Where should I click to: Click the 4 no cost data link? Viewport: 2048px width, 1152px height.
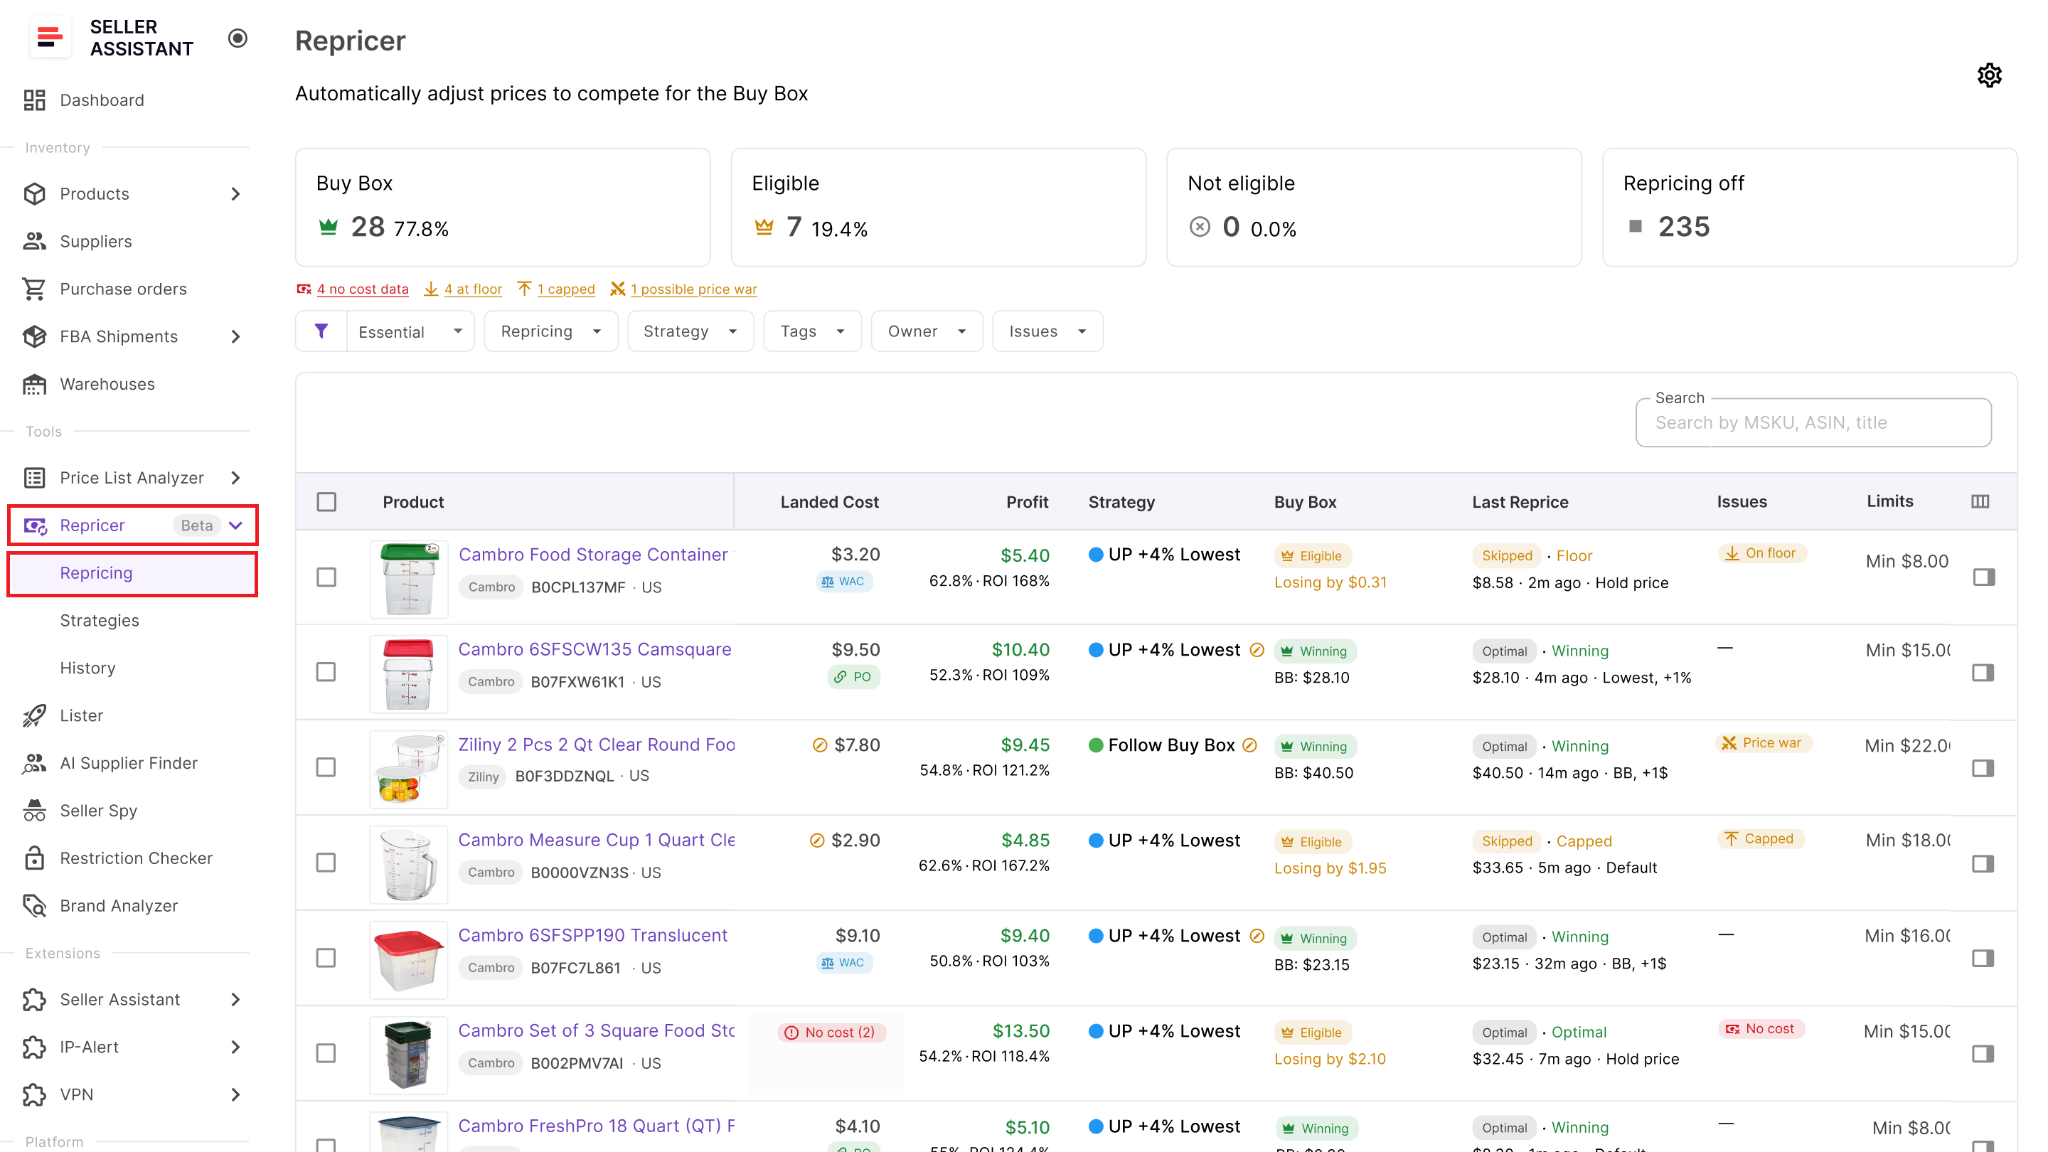tap(362, 289)
